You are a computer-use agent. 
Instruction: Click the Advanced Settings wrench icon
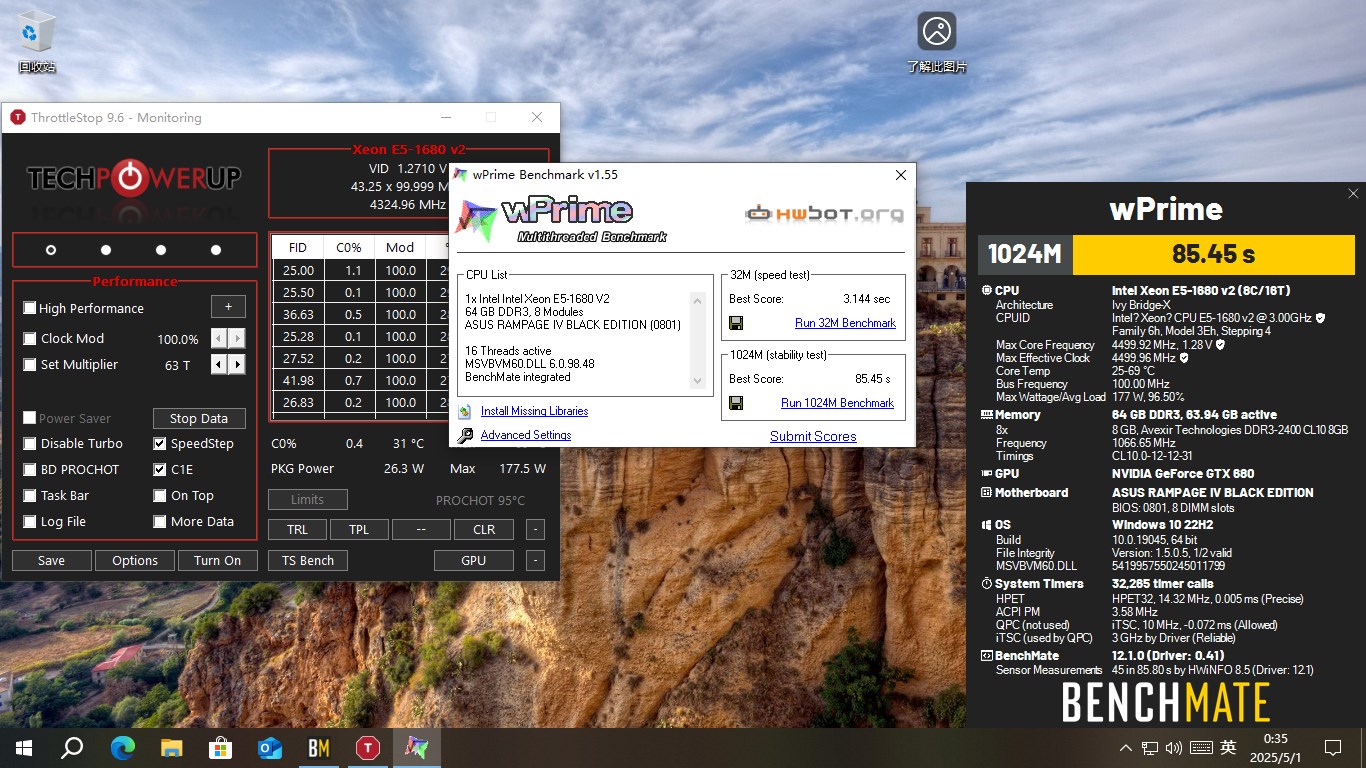click(464, 435)
